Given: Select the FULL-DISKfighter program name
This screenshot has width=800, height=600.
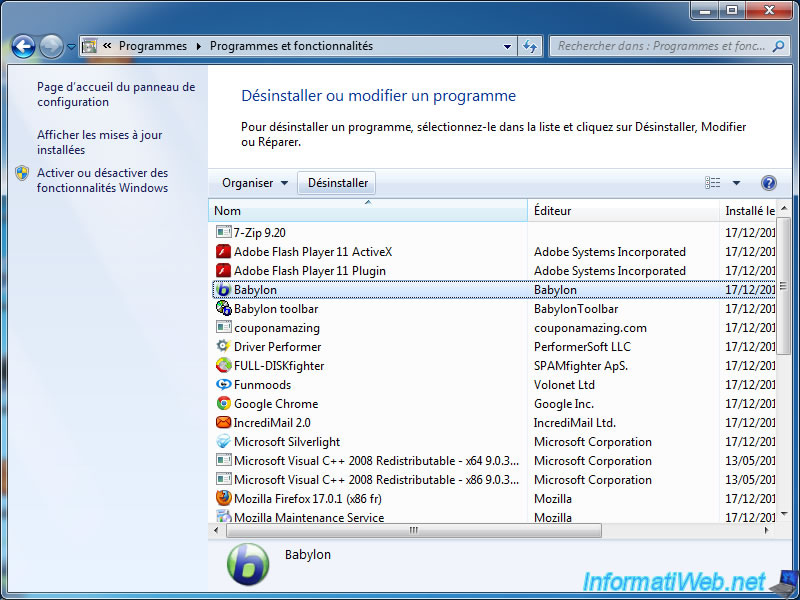Looking at the screenshot, I should coord(279,366).
